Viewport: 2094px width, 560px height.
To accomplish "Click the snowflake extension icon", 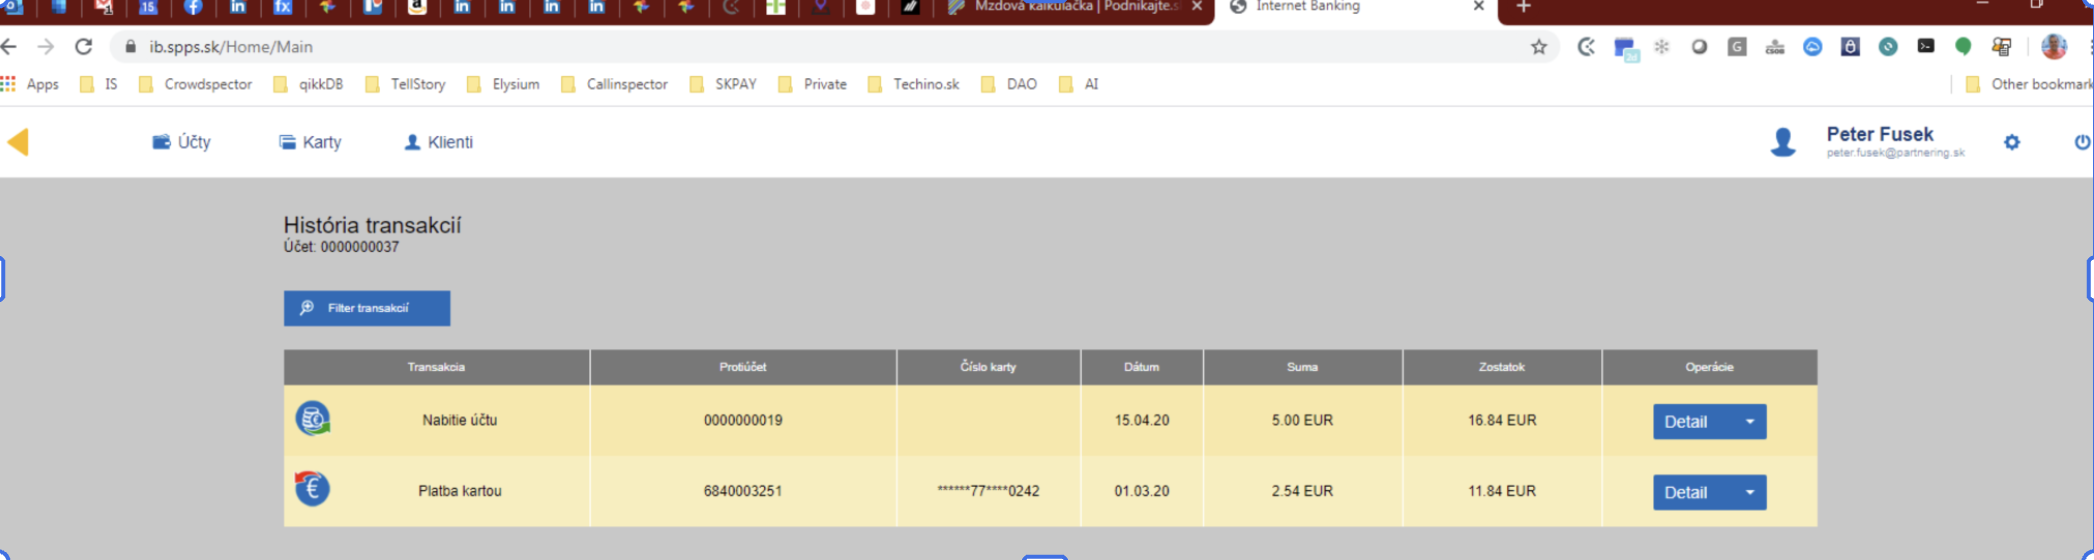I will point(1662,47).
